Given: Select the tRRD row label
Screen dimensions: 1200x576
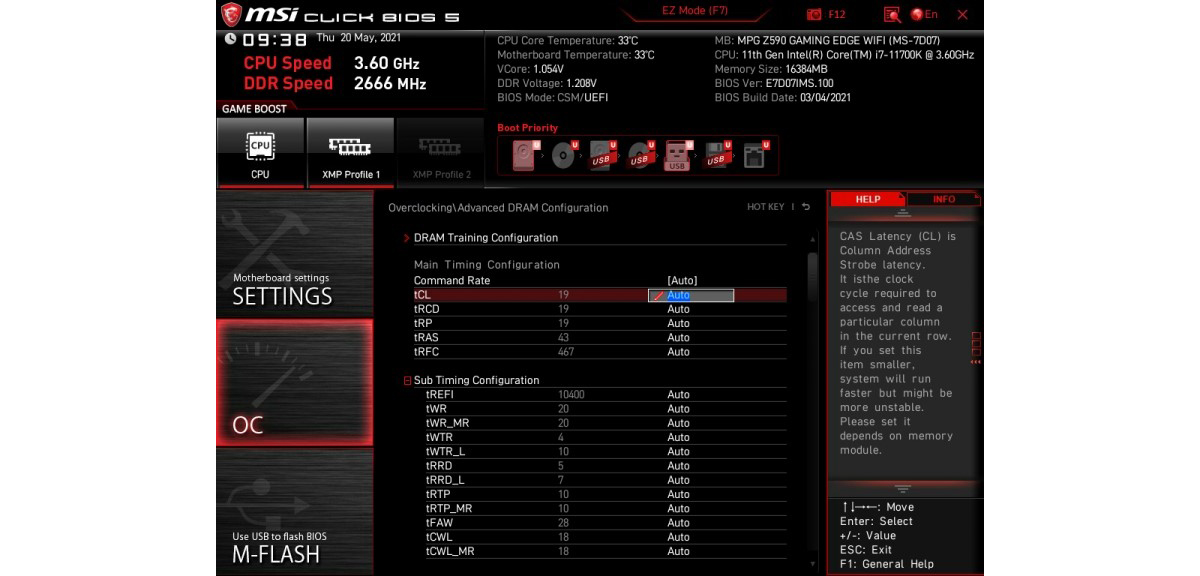Looking at the screenshot, I should (x=440, y=466).
